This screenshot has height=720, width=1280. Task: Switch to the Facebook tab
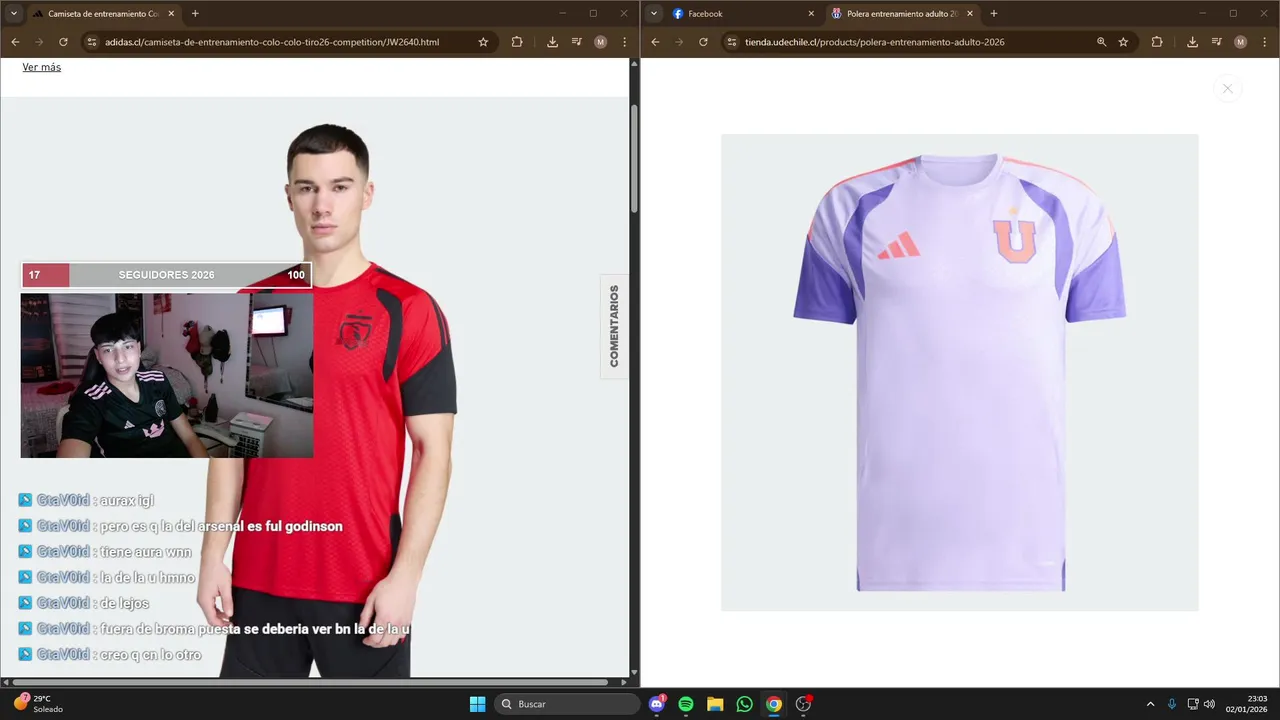(744, 14)
